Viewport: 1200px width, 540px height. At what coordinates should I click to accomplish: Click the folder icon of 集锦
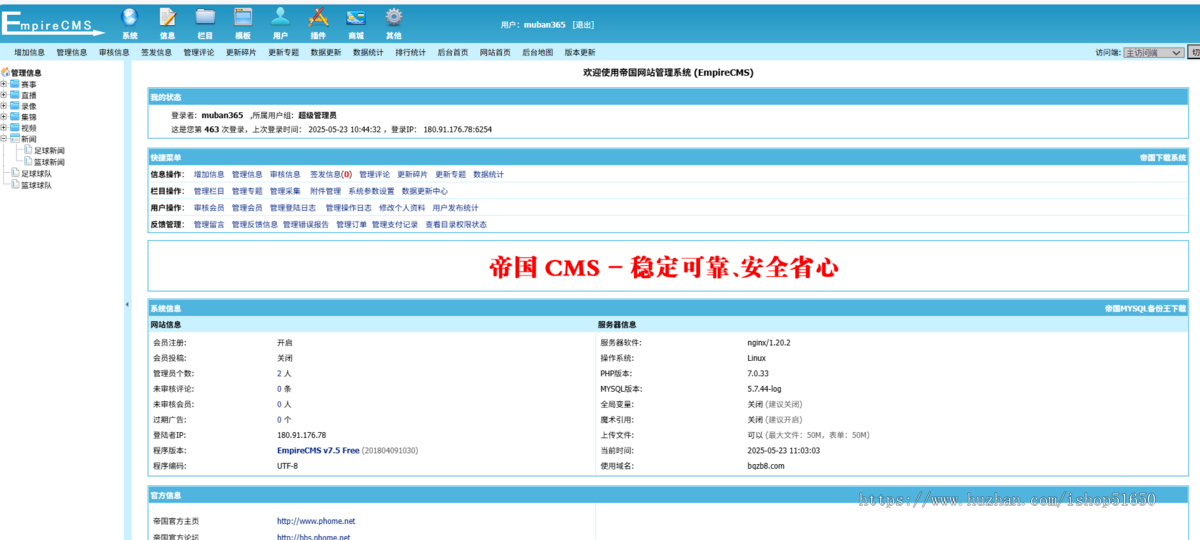tap(15, 117)
